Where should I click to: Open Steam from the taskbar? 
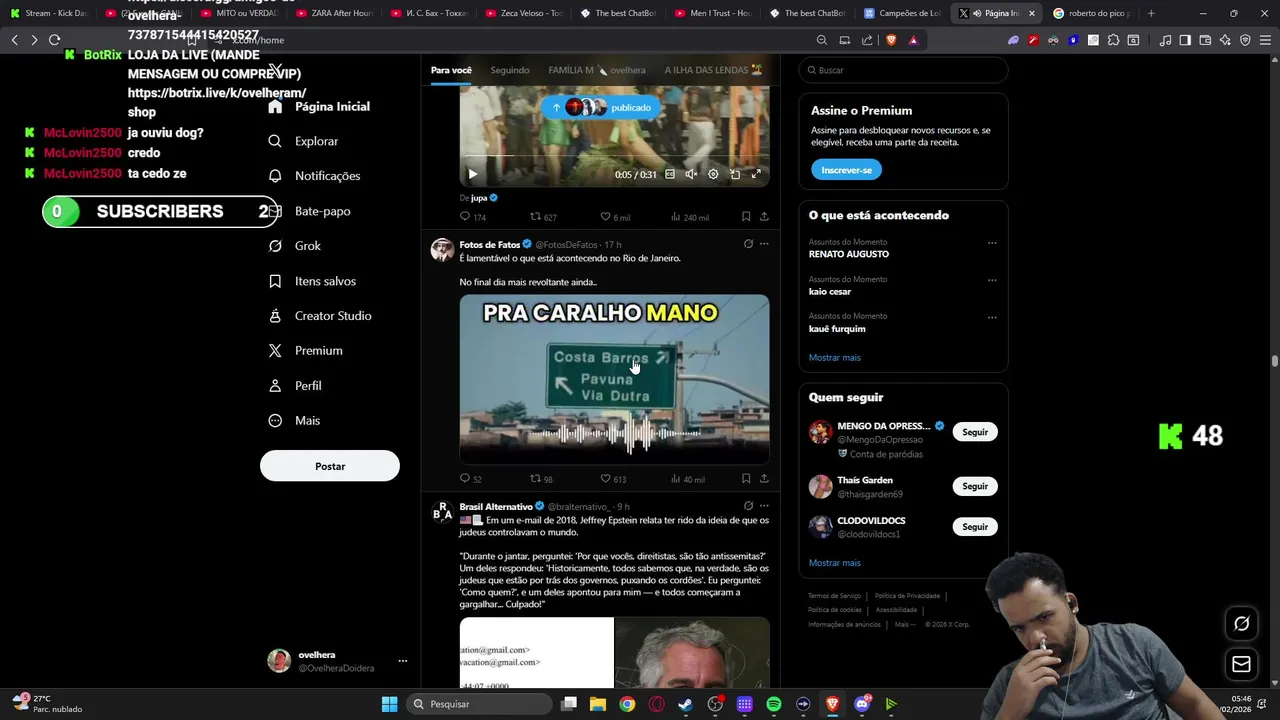pyautogui.click(x=685, y=704)
